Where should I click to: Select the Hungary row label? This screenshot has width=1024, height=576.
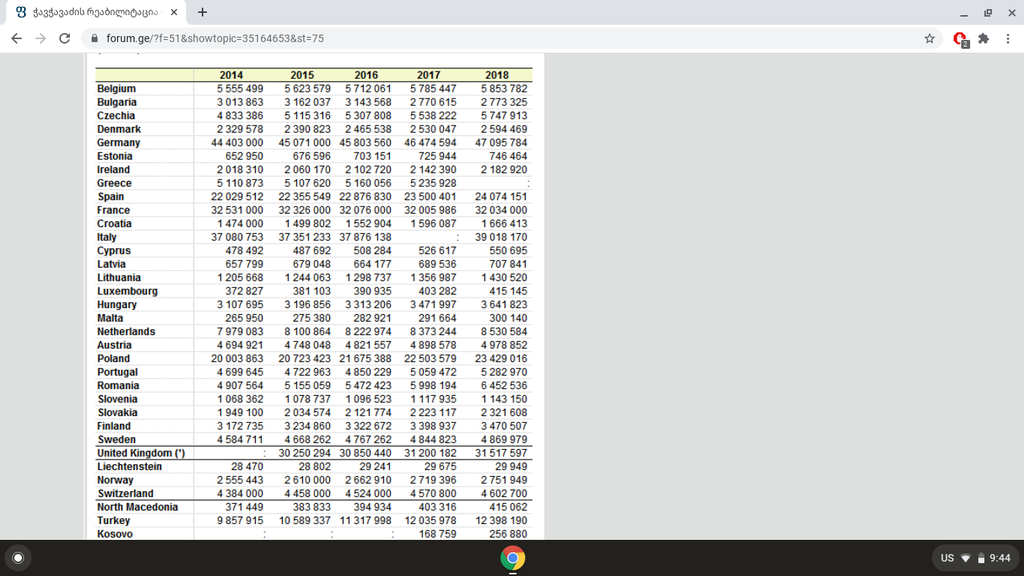pyautogui.click(x=117, y=304)
